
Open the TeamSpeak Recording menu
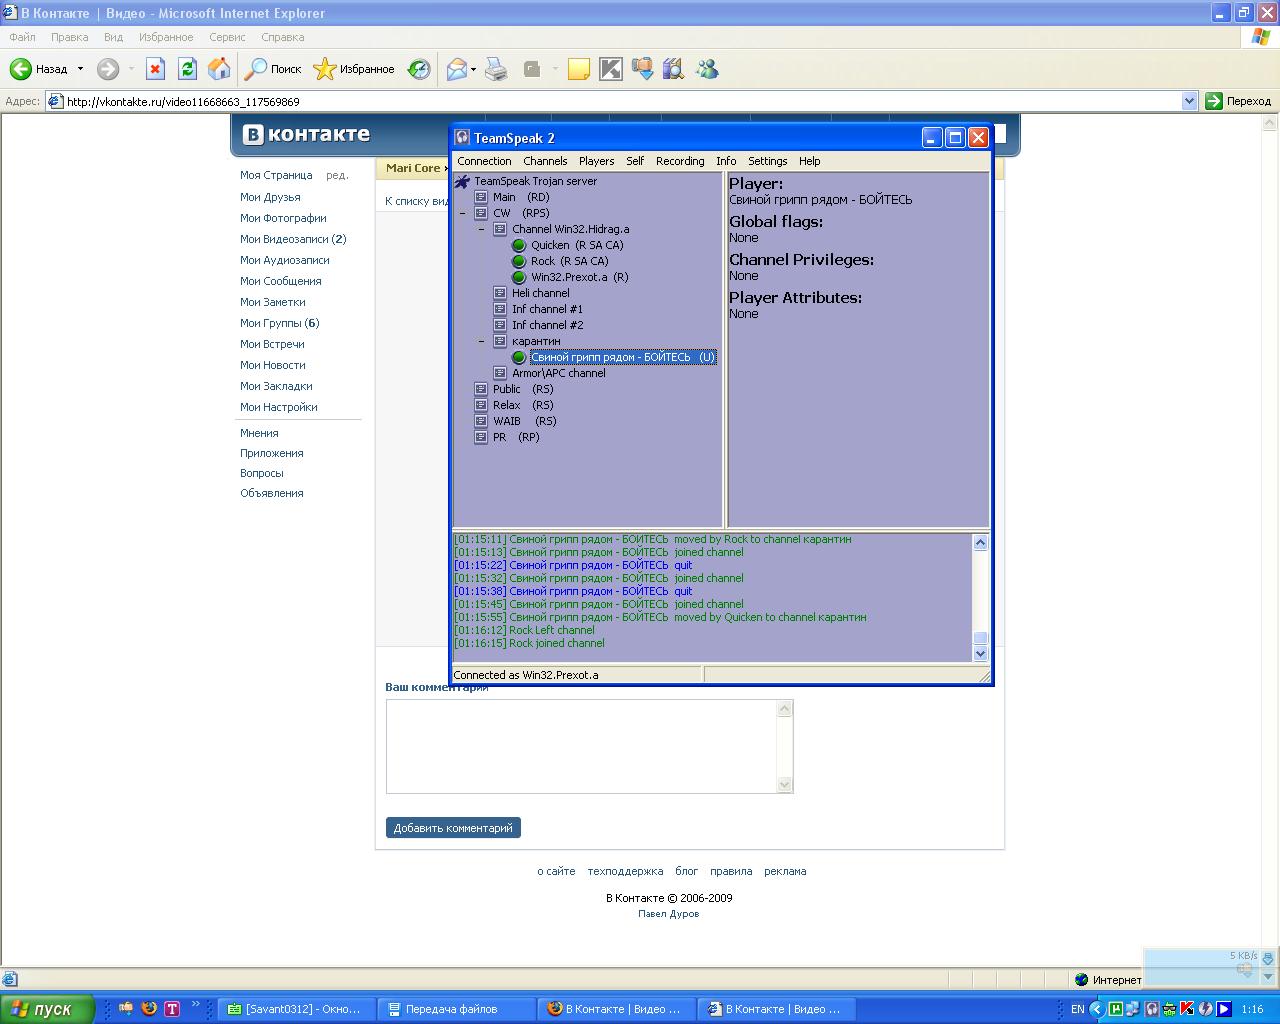point(680,161)
